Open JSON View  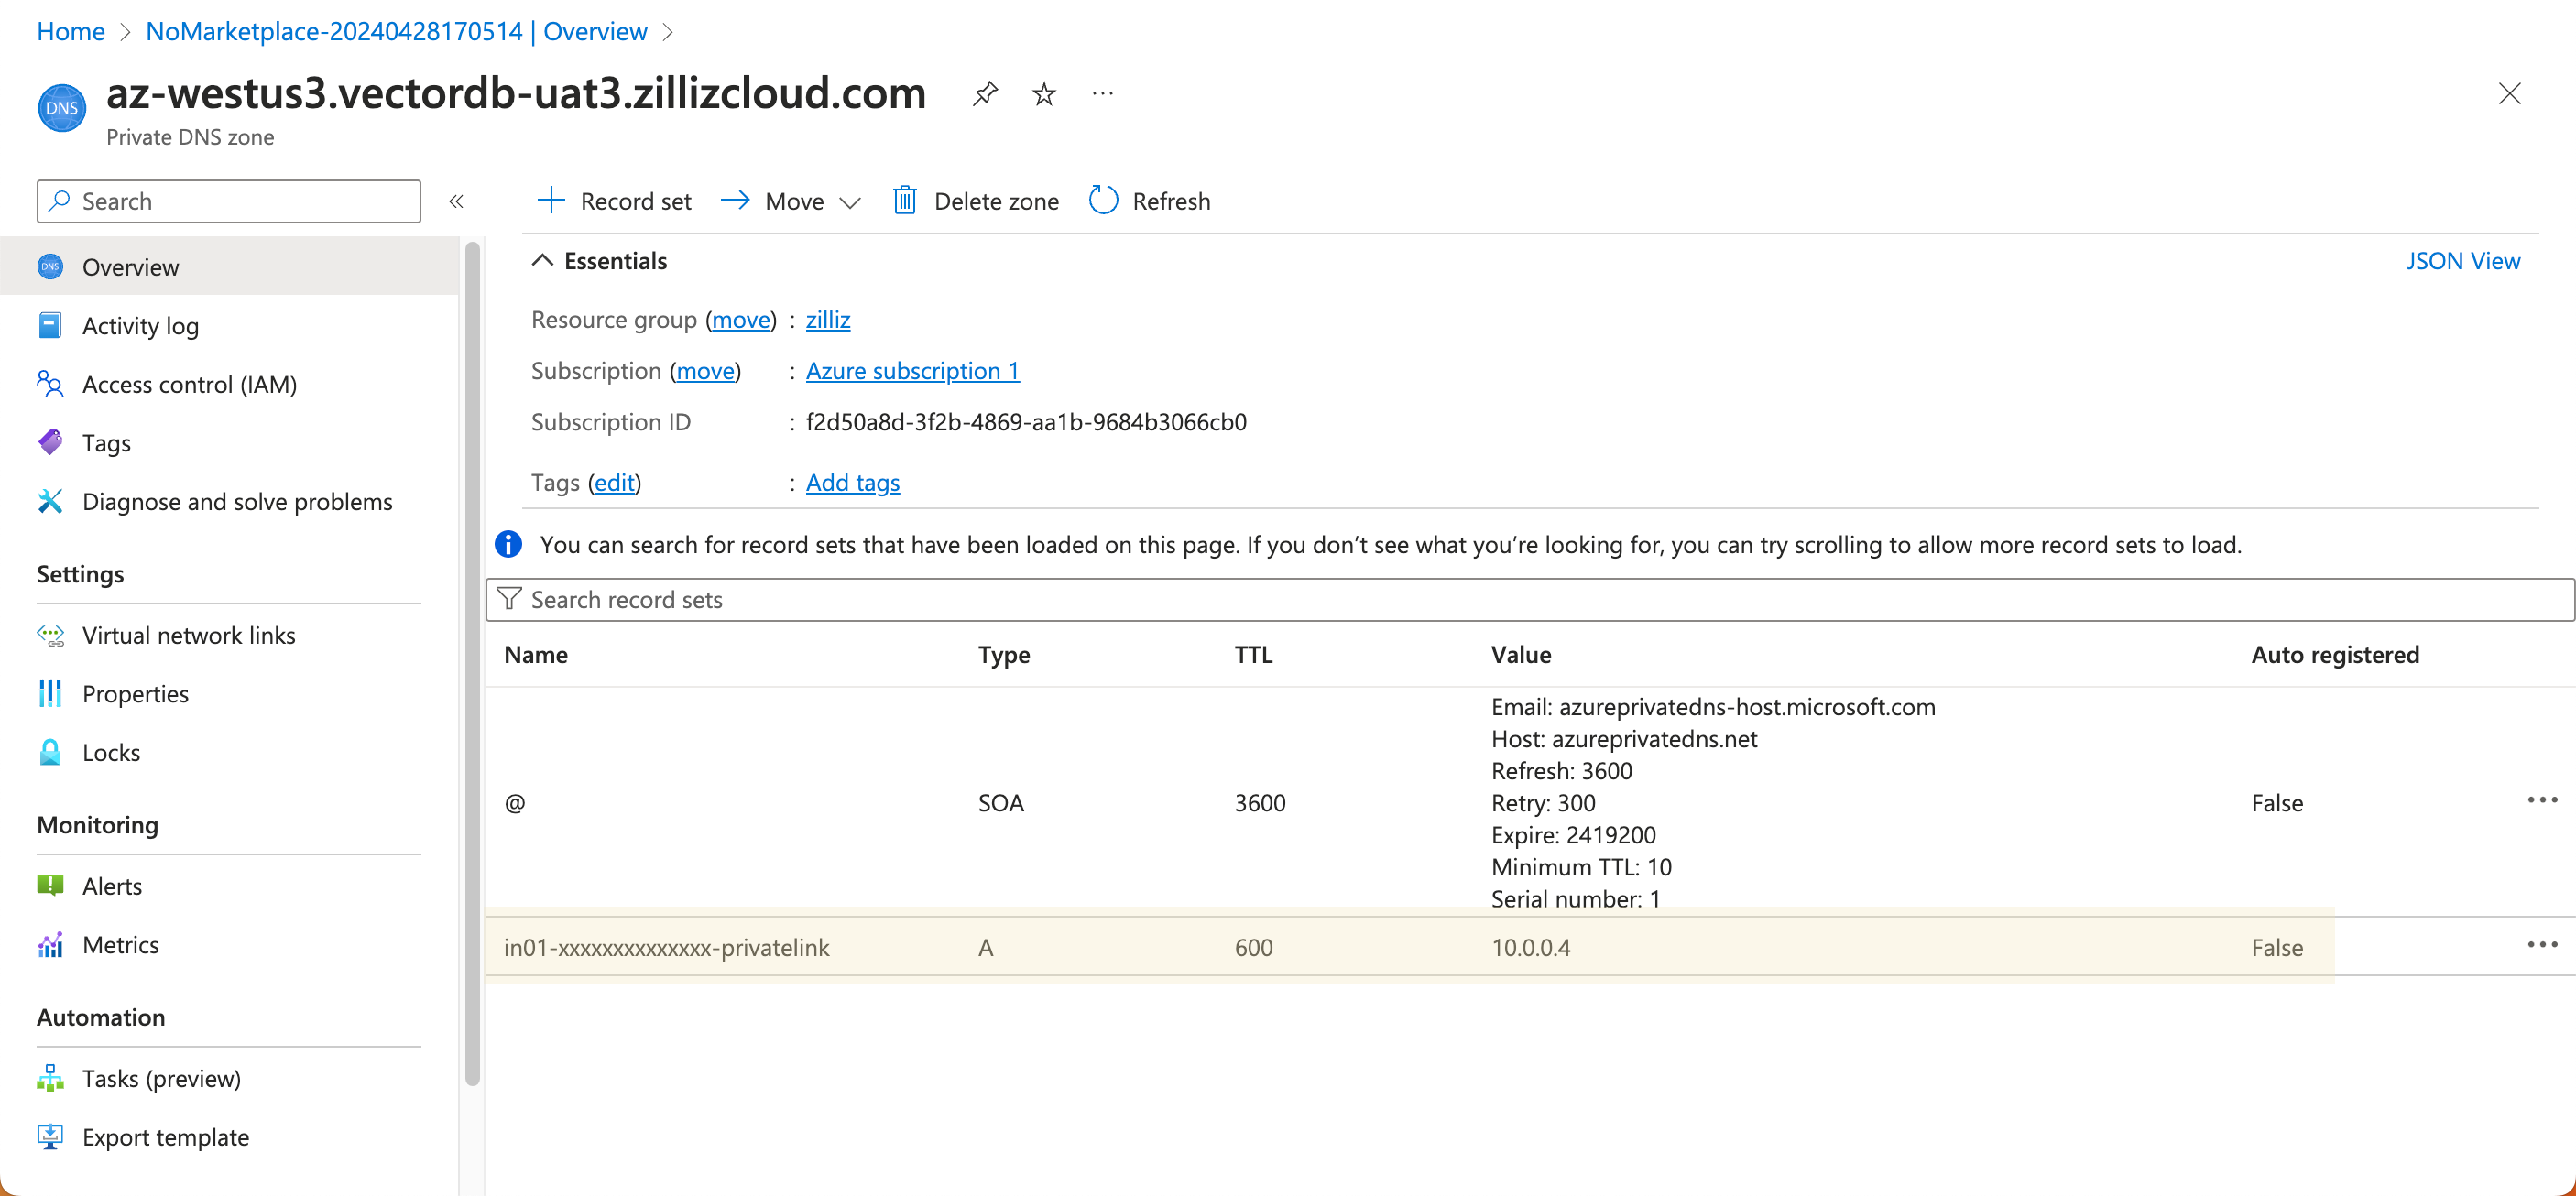pyautogui.click(x=2462, y=261)
